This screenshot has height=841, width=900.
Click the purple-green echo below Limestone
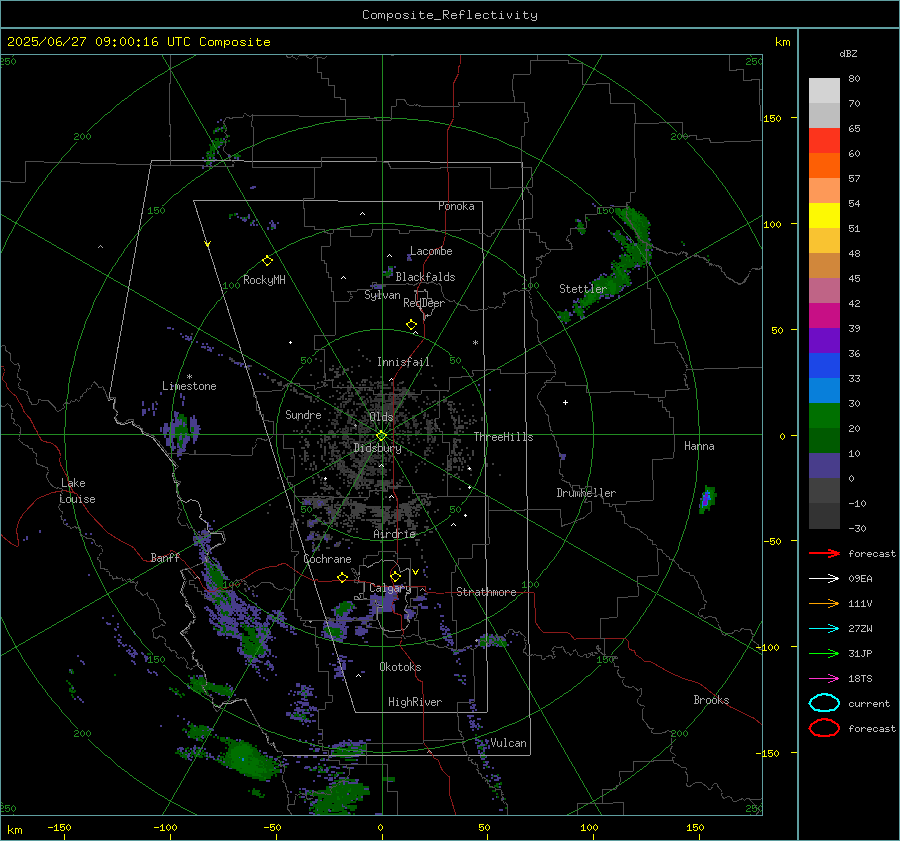181,432
